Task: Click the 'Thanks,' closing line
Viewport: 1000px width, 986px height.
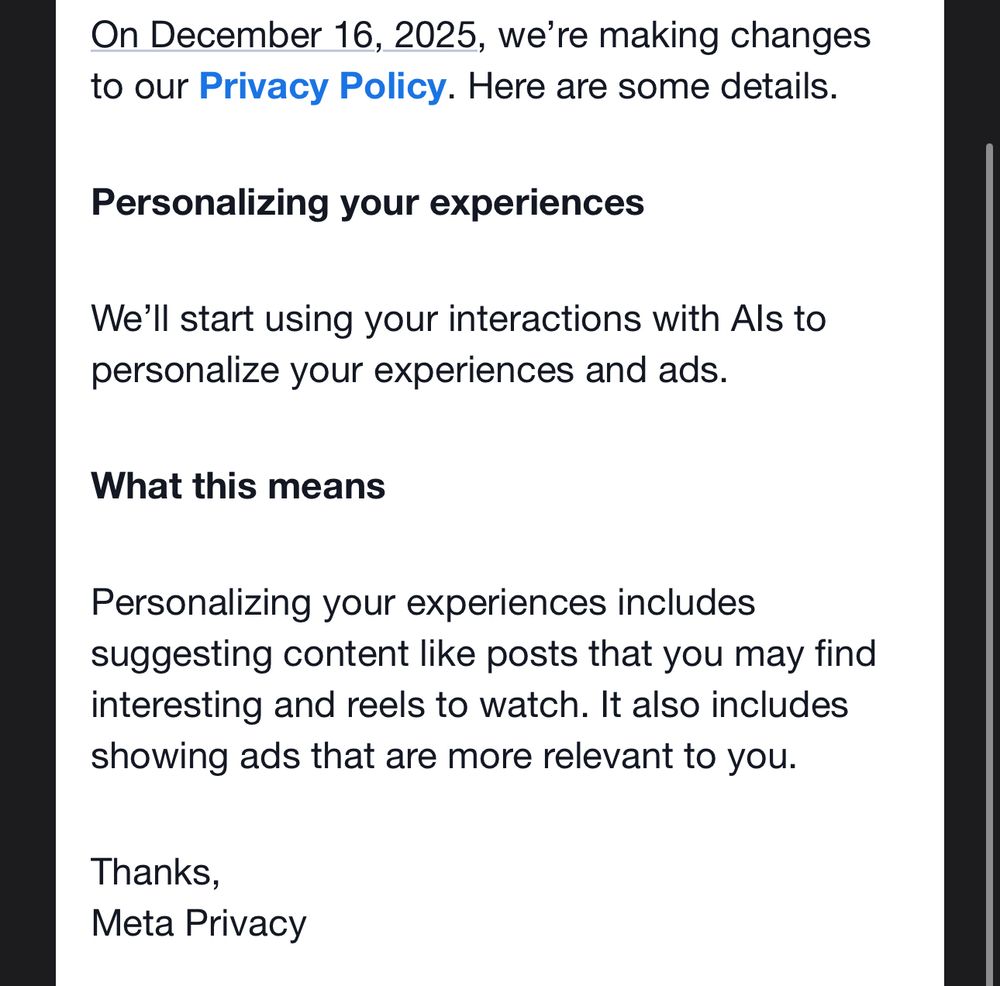Action: tap(155, 871)
